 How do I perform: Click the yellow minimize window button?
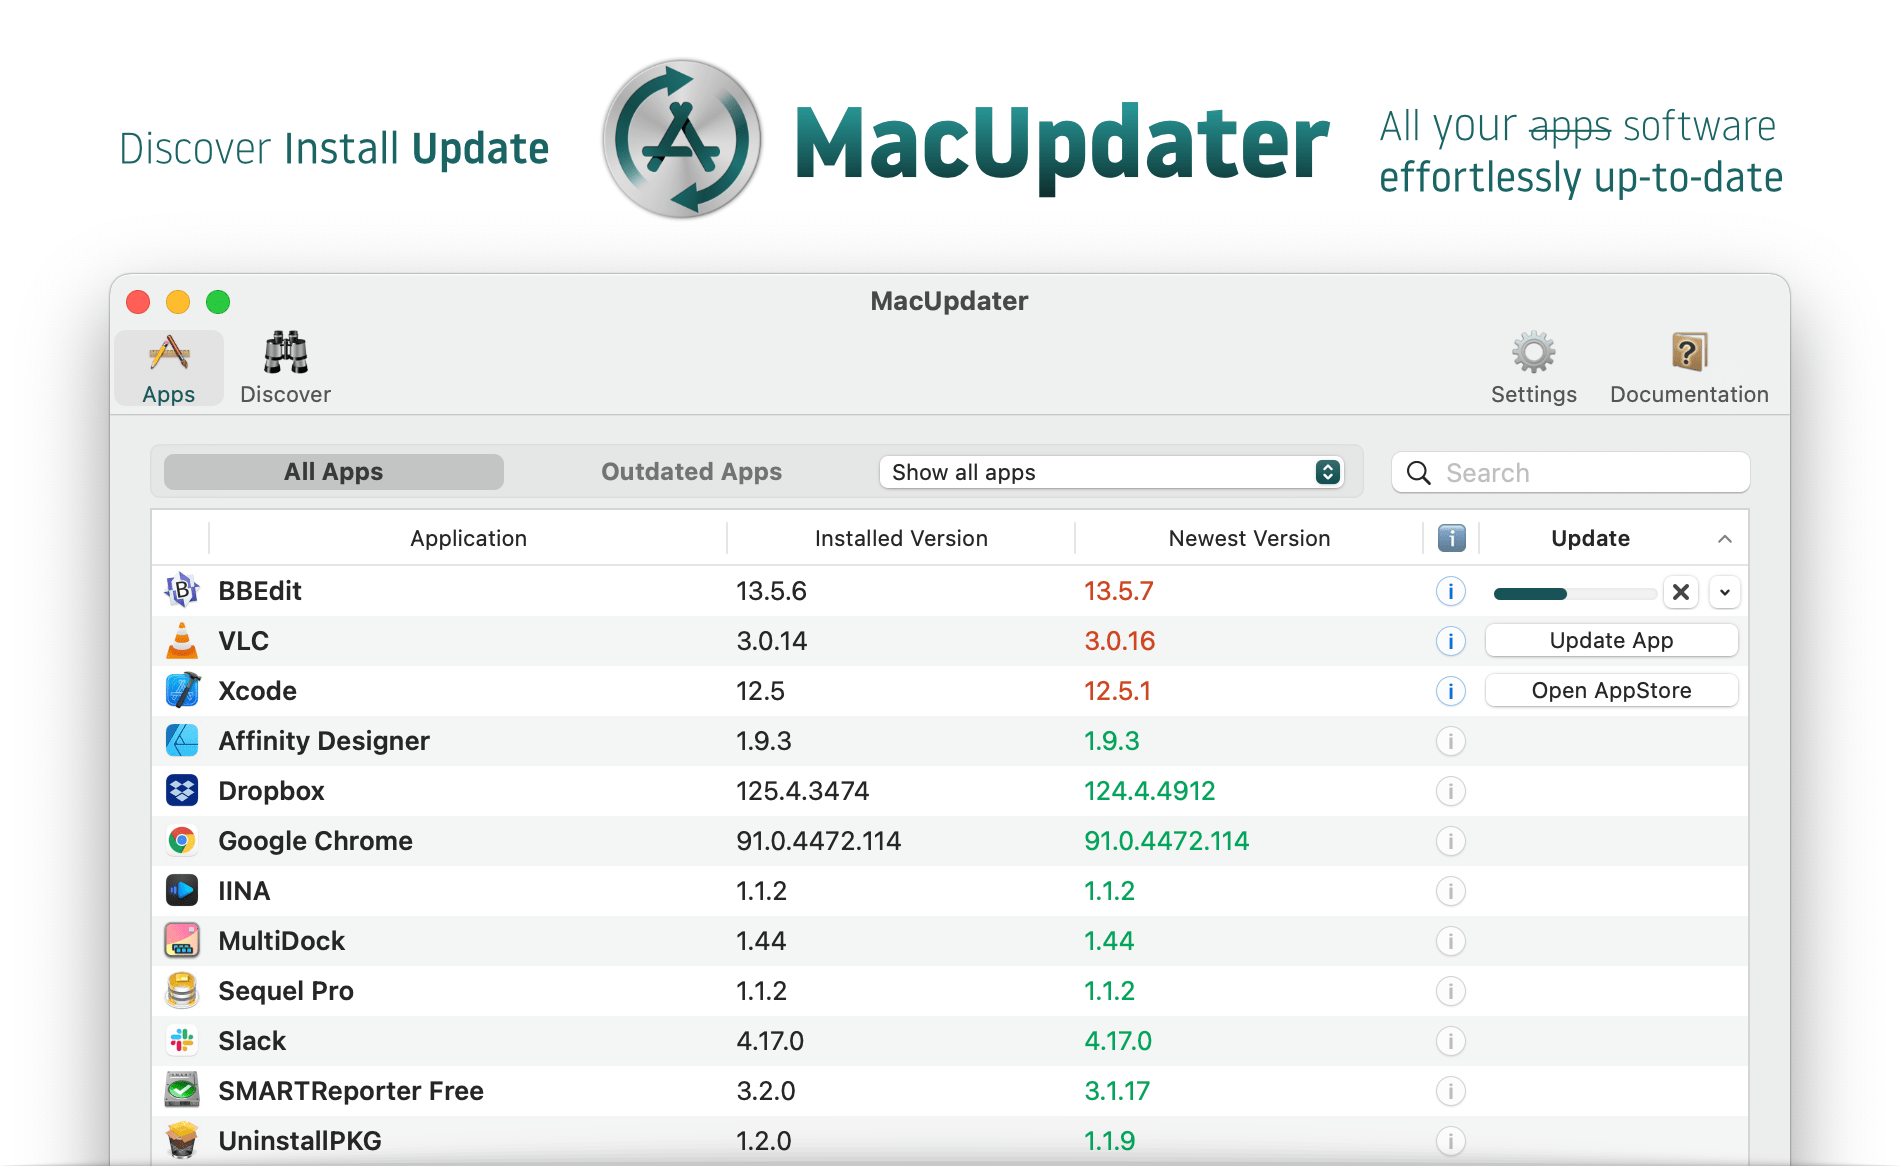[x=178, y=302]
